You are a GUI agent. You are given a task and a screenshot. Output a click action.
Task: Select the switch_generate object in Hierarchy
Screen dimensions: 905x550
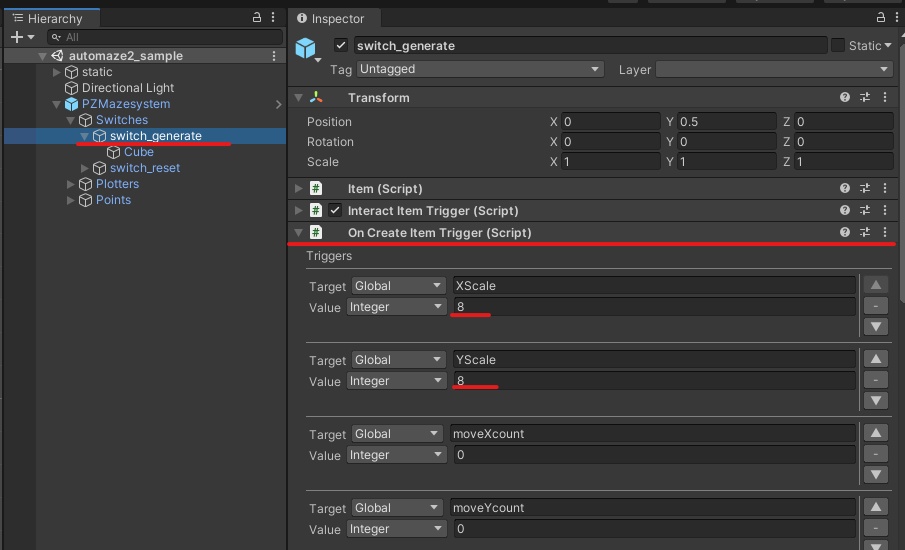(x=155, y=136)
